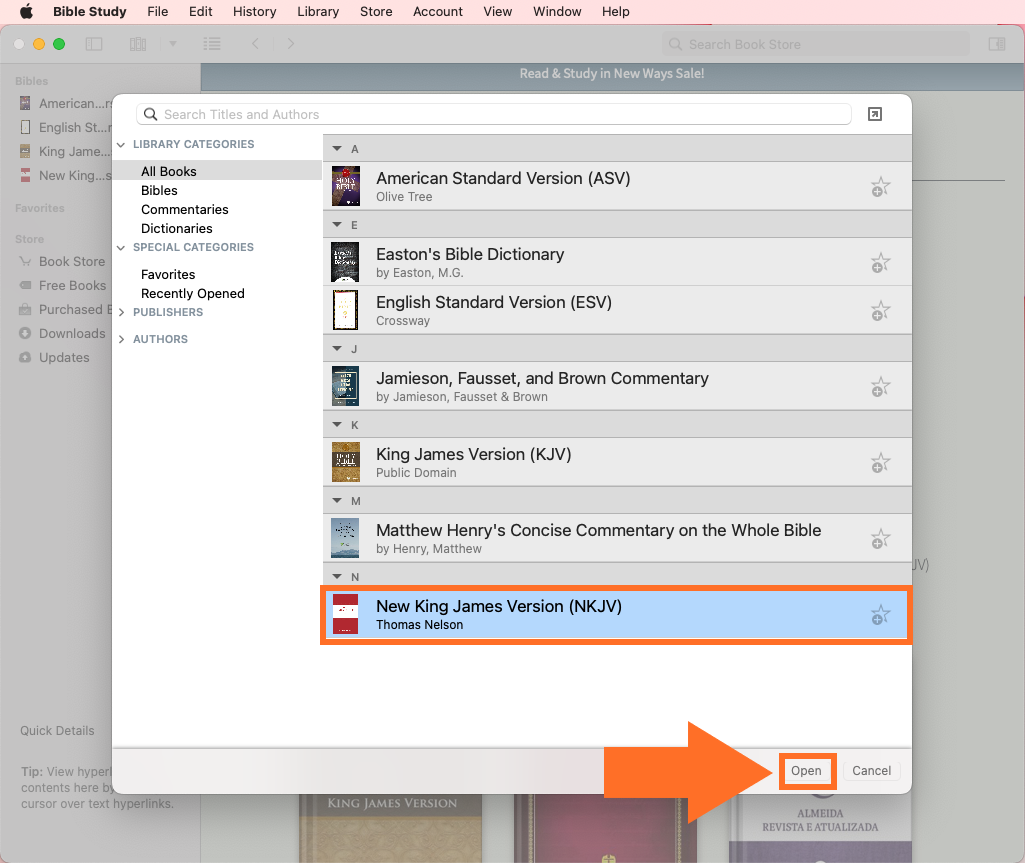Image resolution: width=1025 pixels, height=863 pixels.
Task: Toggle favorite star for Easton's Bible Dictionary
Action: click(879, 263)
